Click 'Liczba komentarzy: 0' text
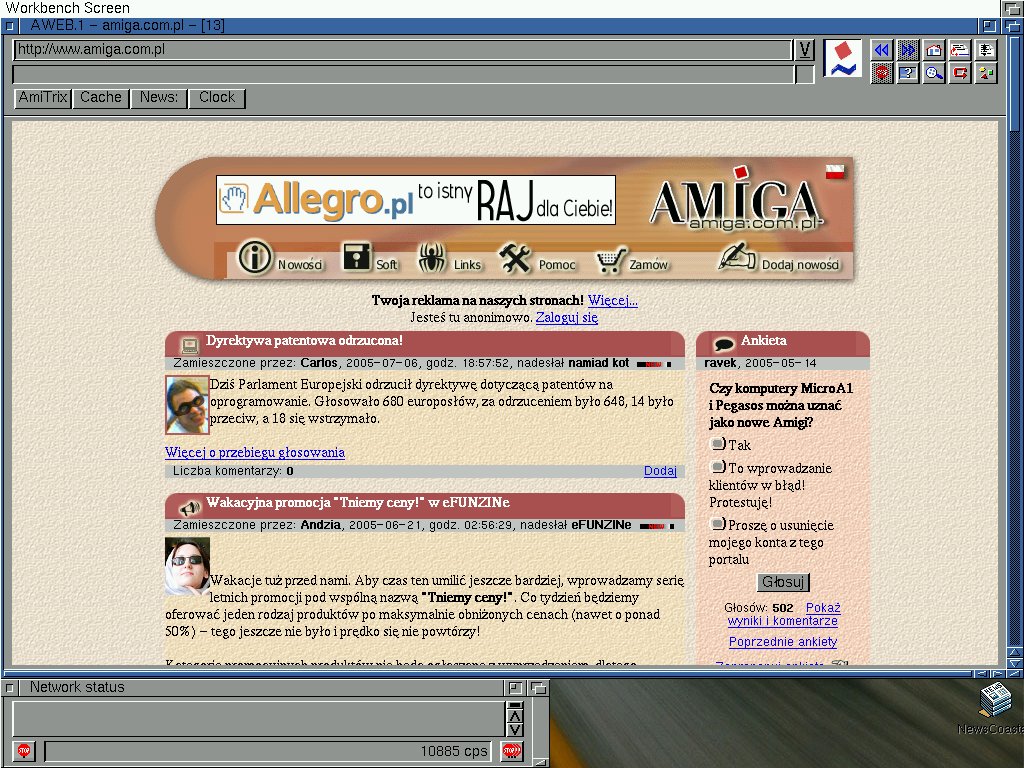The height and width of the screenshot is (768, 1024). pyautogui.click(x=233, y=471)
